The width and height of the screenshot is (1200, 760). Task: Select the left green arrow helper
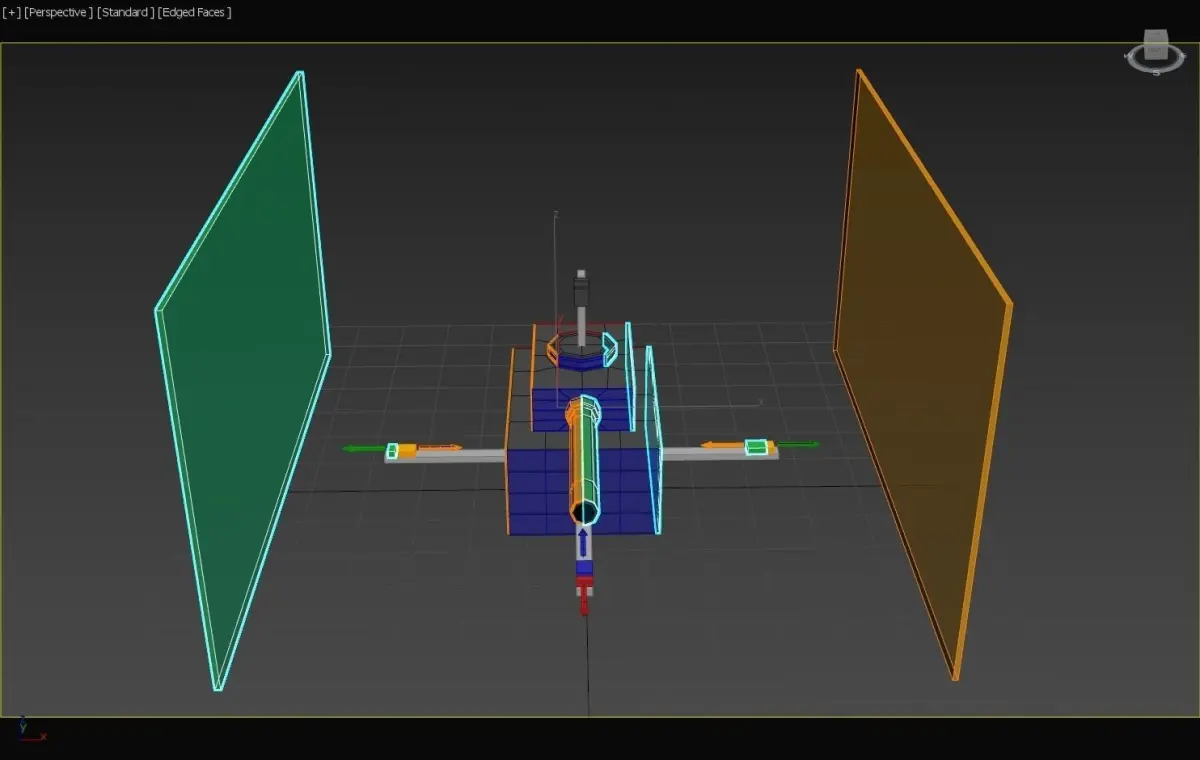point(362,449)
